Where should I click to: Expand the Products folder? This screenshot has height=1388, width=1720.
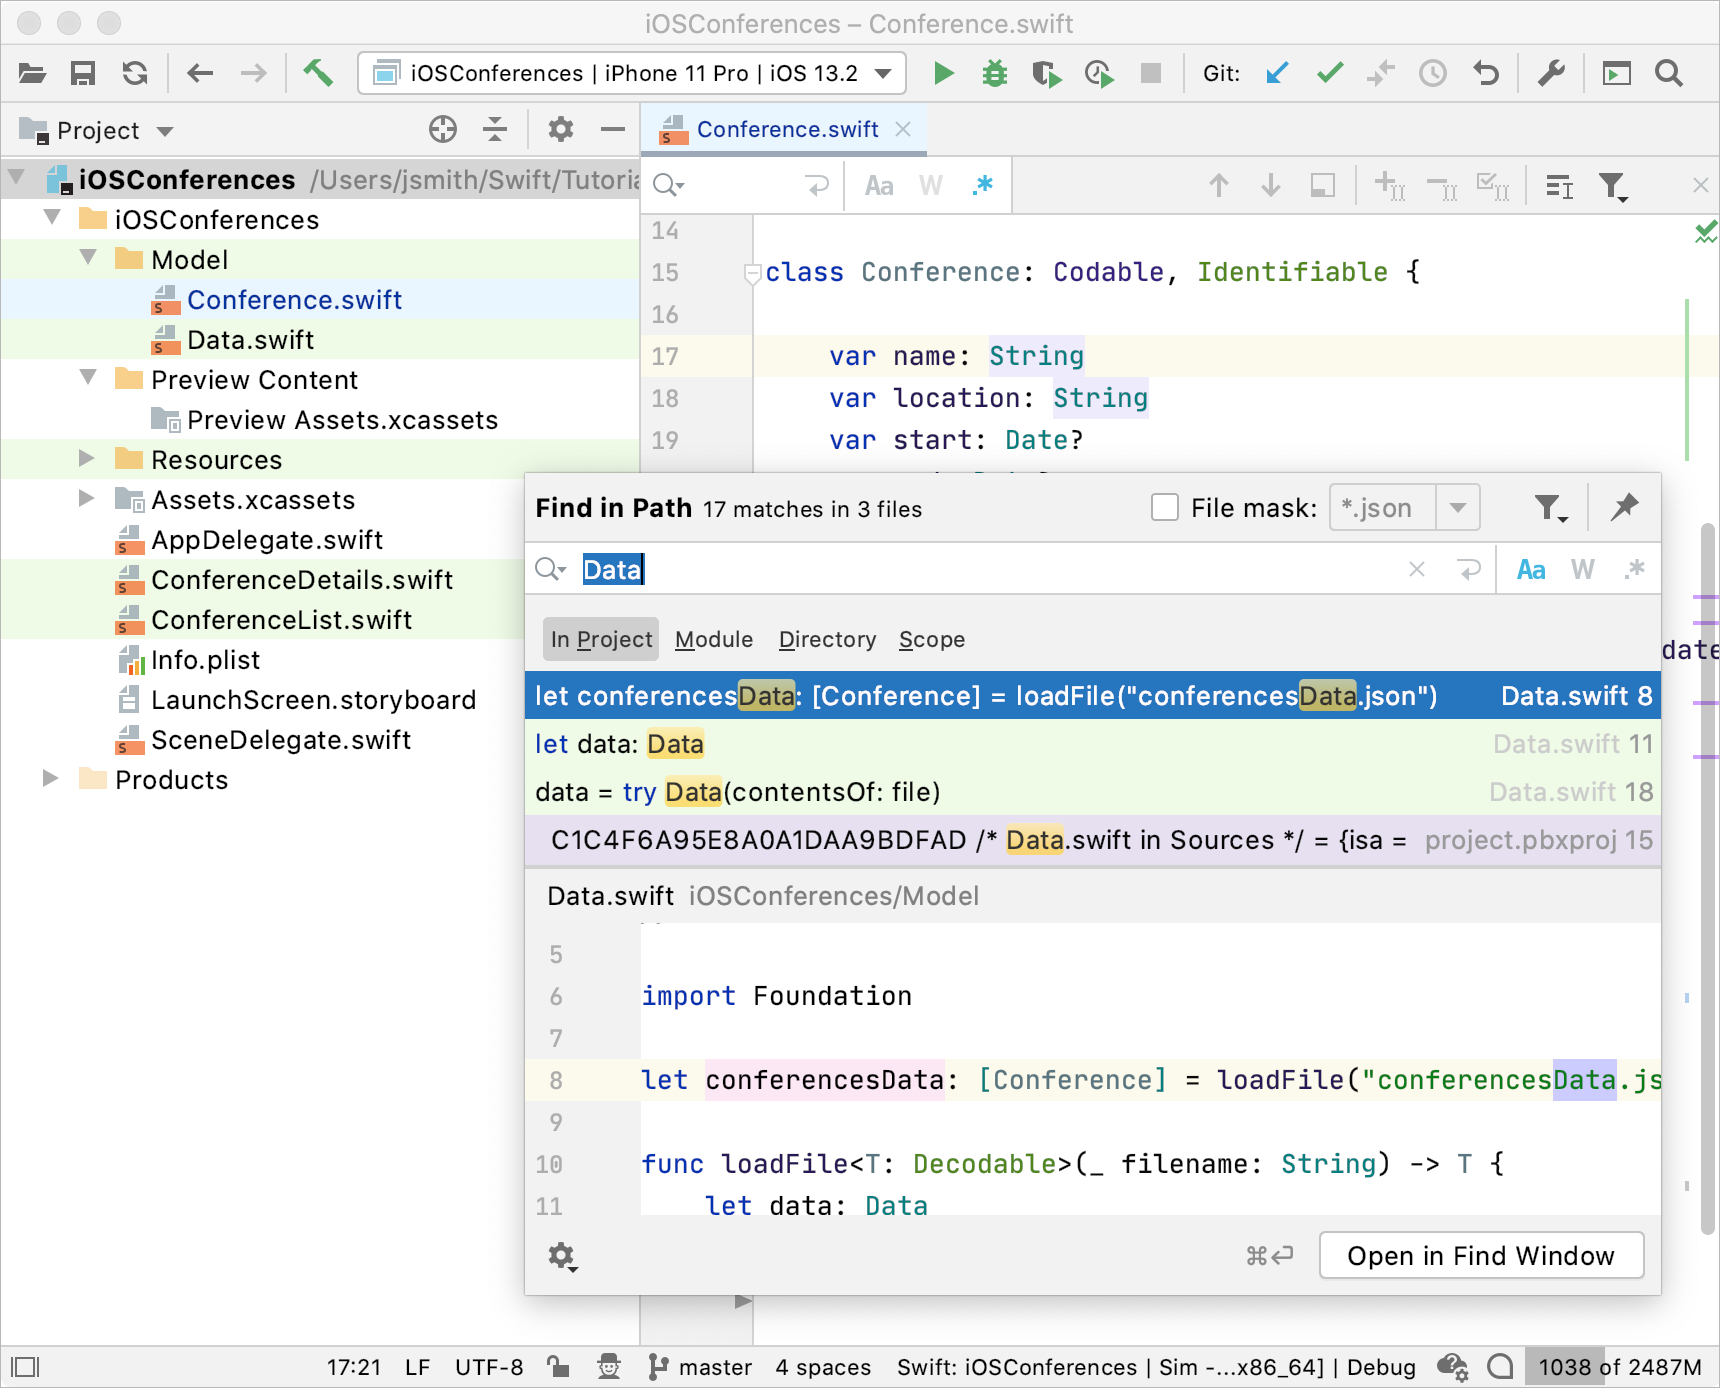pyautogui.click(x=51, y=778)
